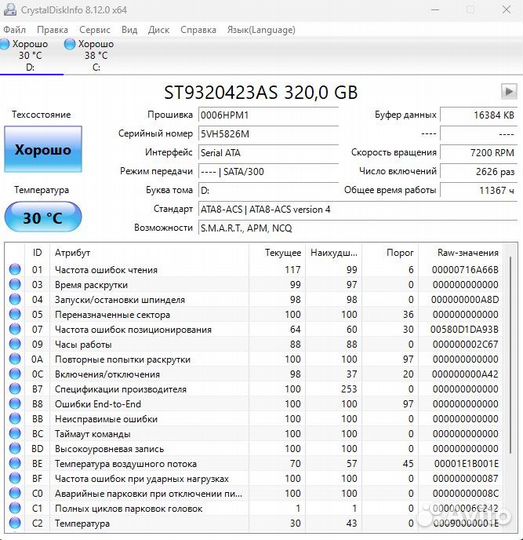Screen dimensions: 523x540
Task: Open the Язык(Language) menu
Action: coord(261,30)
